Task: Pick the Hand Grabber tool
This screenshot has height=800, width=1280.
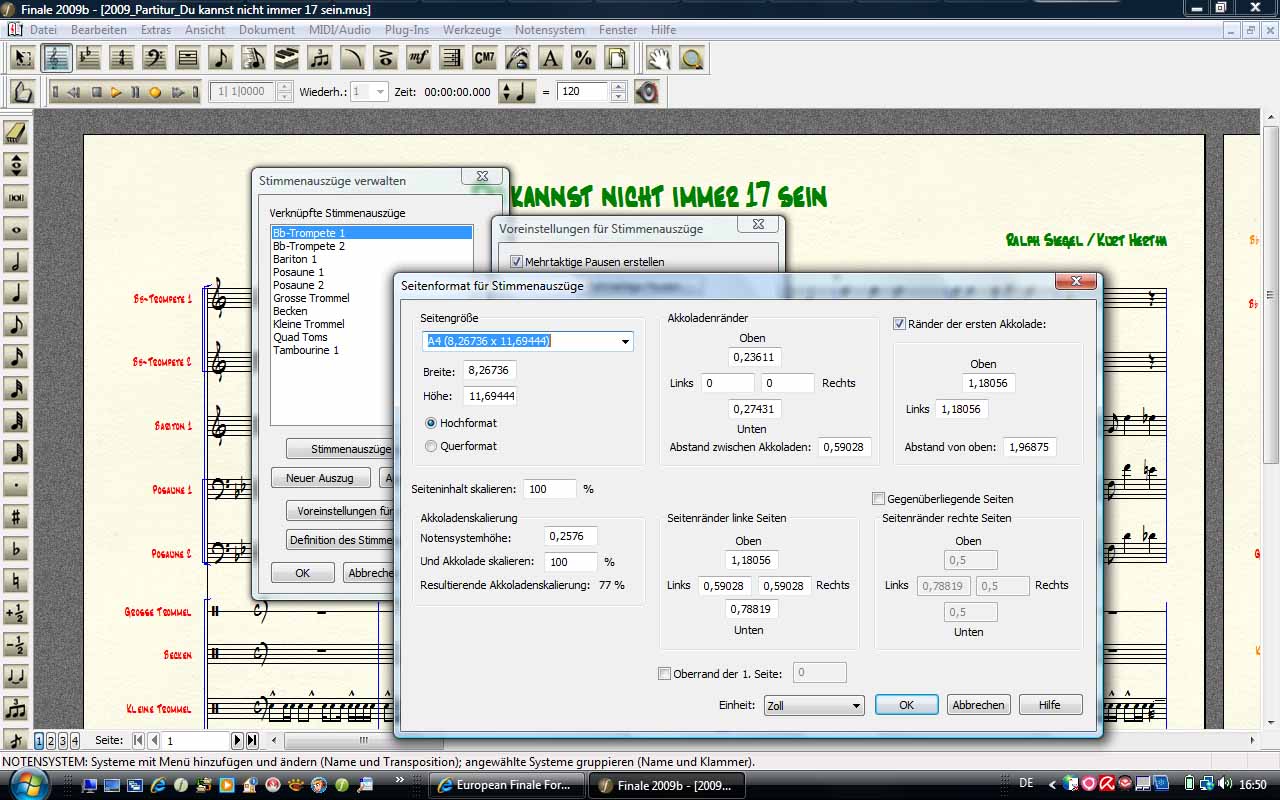Action: tap(657, 58)
